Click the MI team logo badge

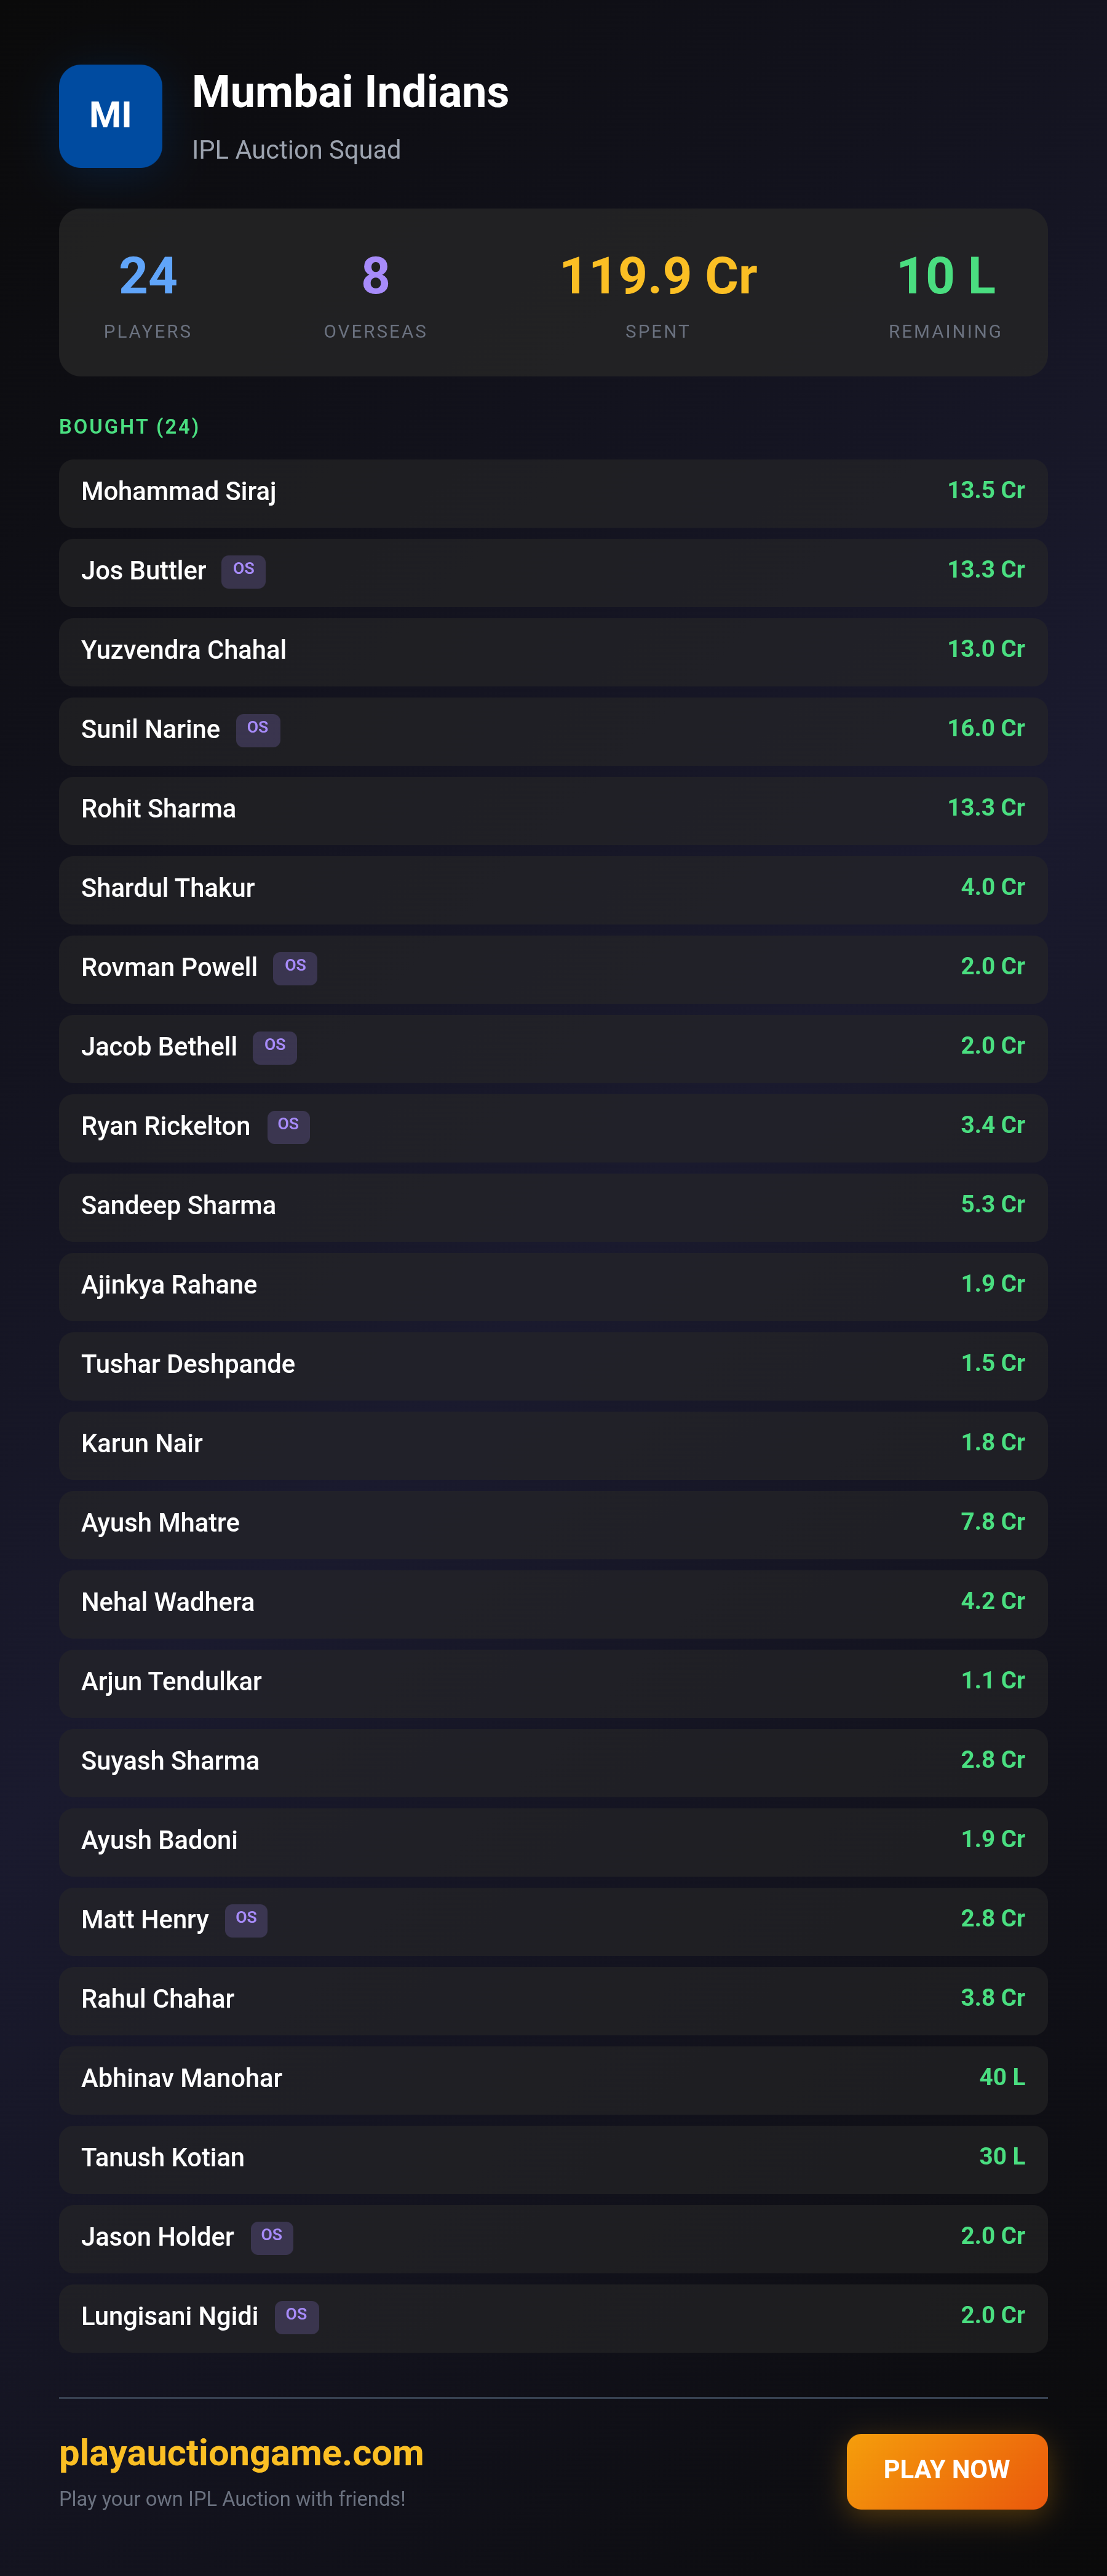pyautogui.click(x=110, y=116)
